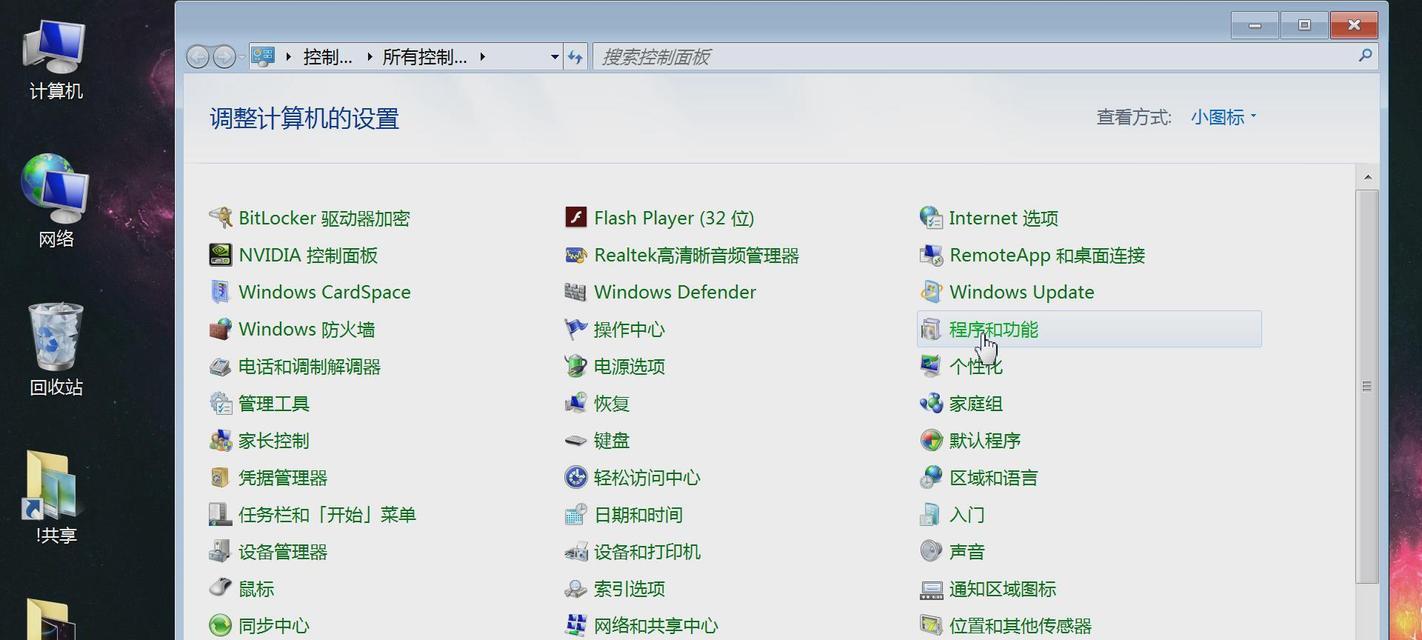Expand the chevron after 控制... breadcrumb
Screen dimensions: 1422x640
pyautogui.click(x=369, y=57)
